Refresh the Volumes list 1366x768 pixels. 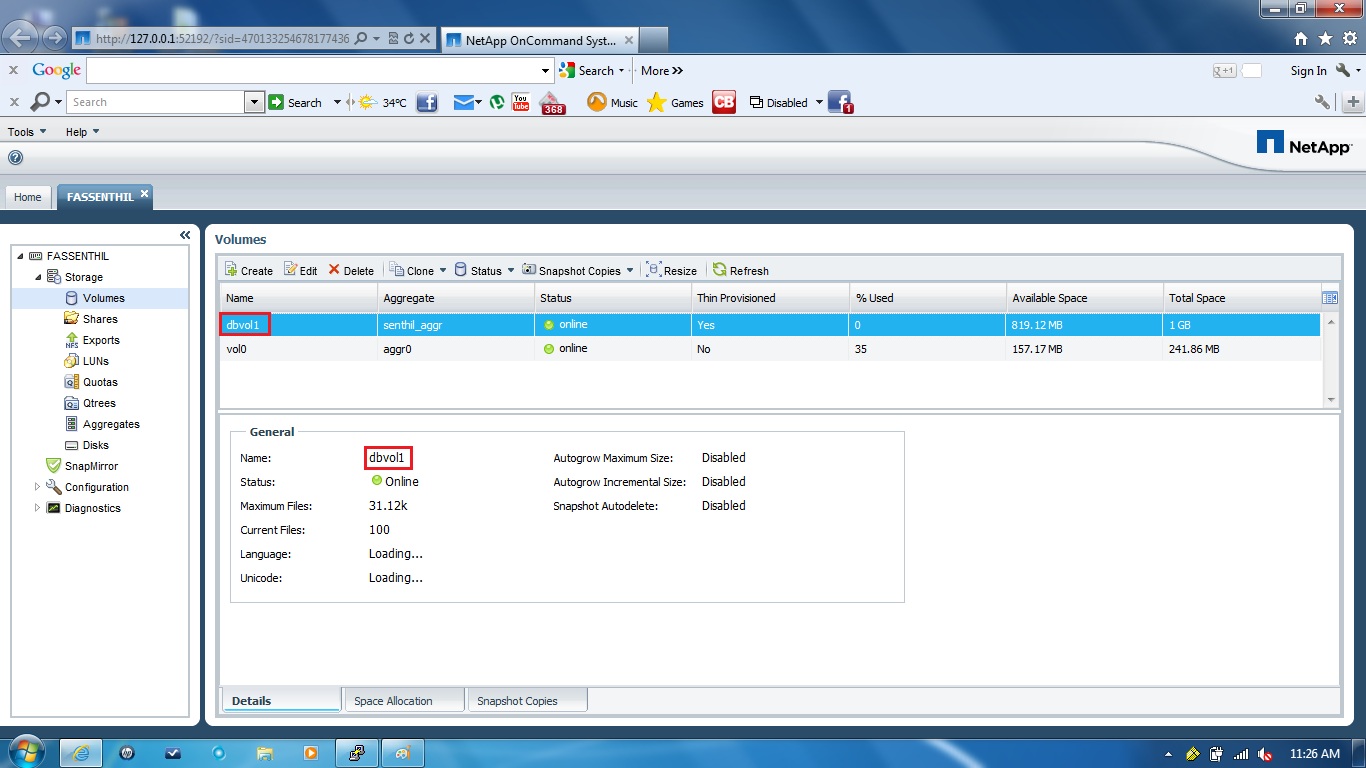pyautogui.click(x=741, y=269)
